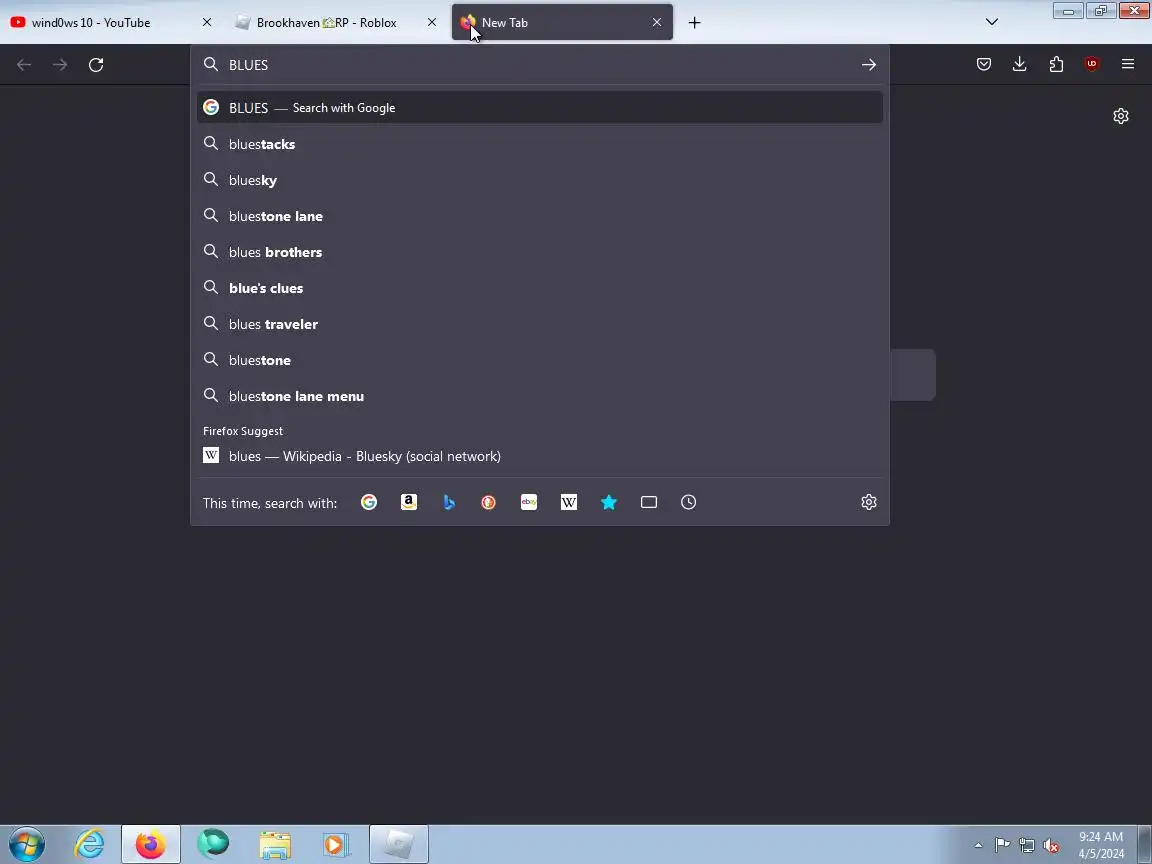
Task: Open Pocket save icon in toolbar
Action: pyautogui.click(x=984, y=65)
